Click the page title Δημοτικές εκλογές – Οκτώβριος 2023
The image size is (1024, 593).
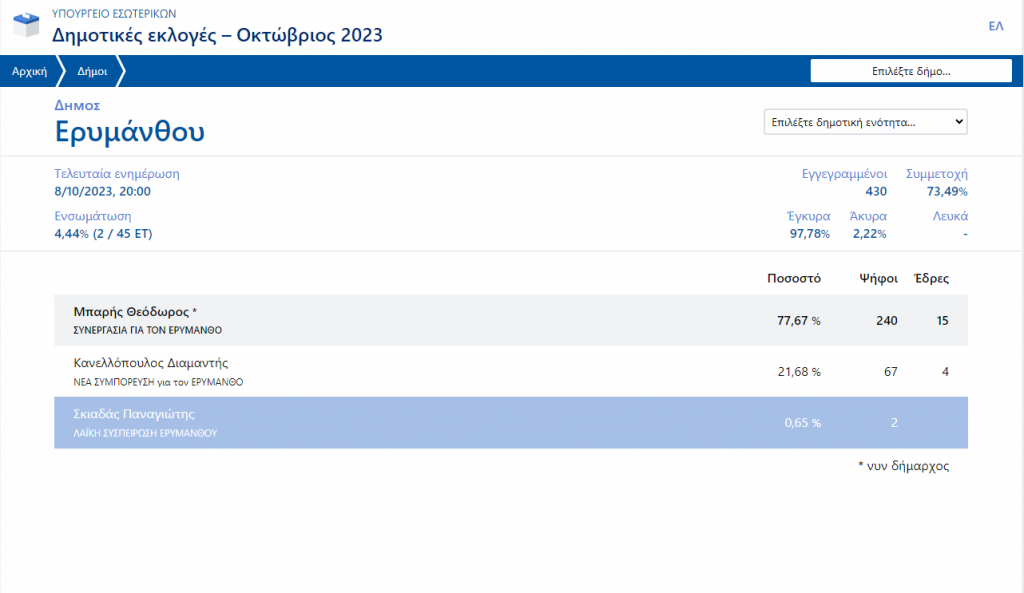(x=217, y=35)
